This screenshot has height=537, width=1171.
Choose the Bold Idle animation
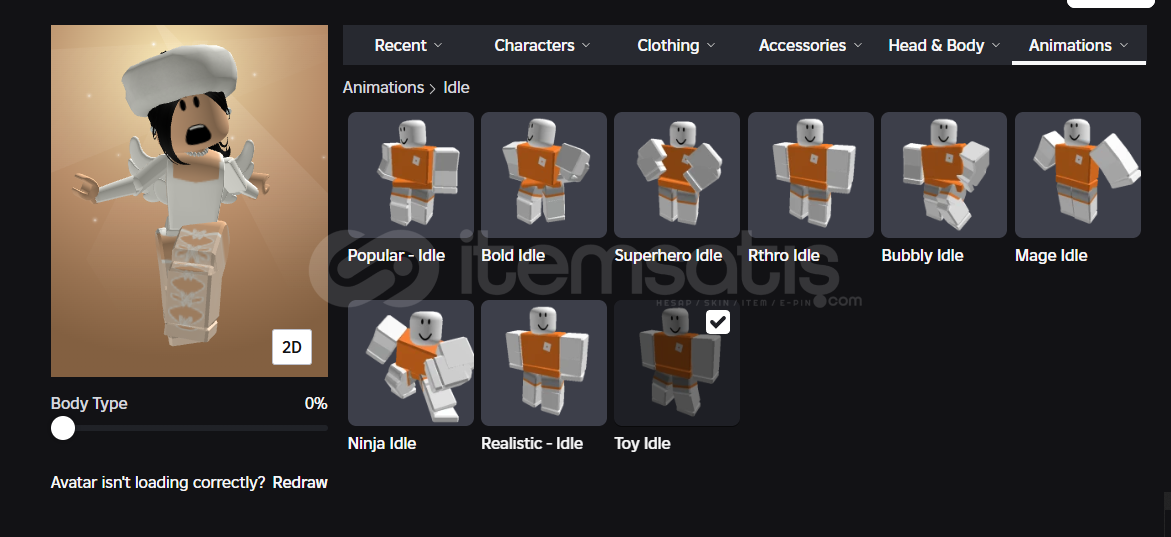click(x=544, y=175)
